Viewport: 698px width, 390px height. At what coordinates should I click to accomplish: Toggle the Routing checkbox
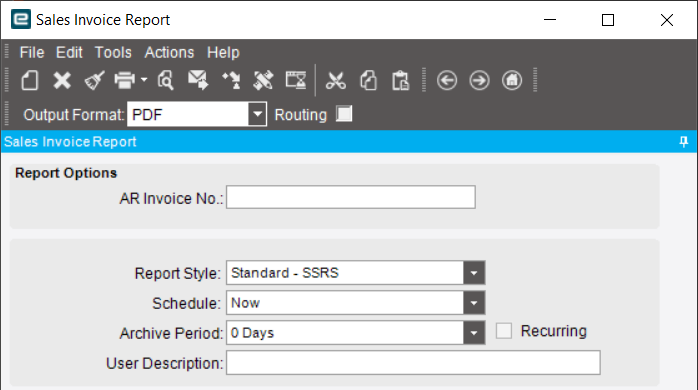coord(344,114)
